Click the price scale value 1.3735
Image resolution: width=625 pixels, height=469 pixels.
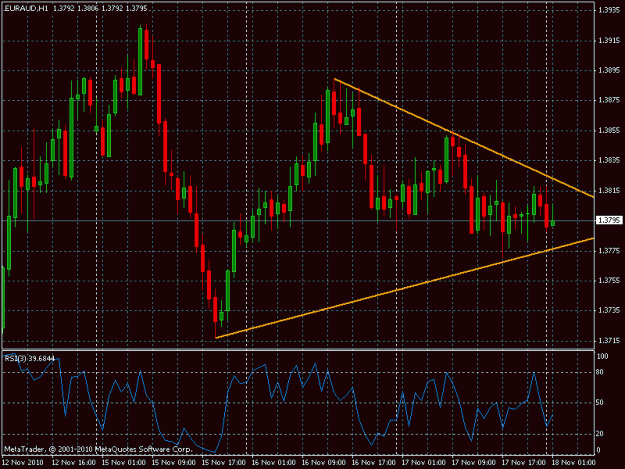coord(609,310)
